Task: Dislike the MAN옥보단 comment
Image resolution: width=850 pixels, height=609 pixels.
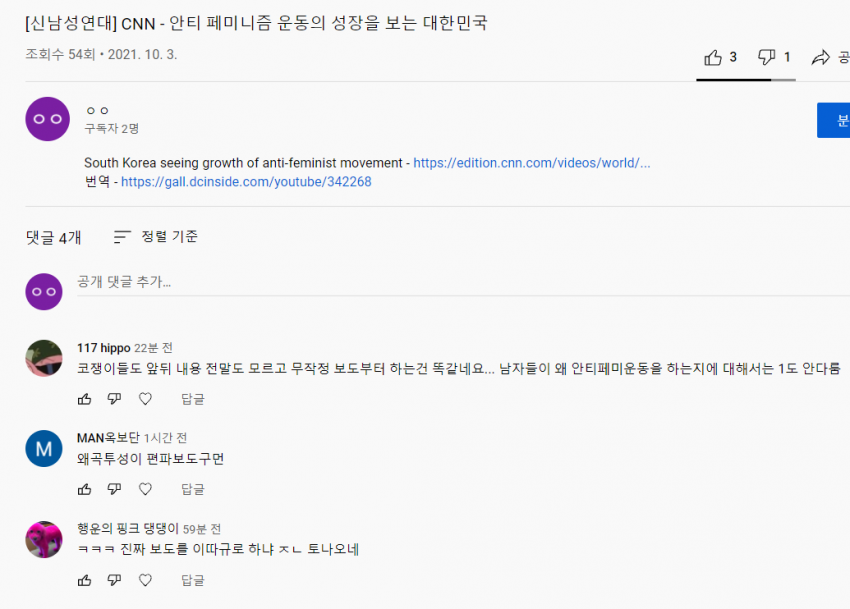Action: (114, 489)
